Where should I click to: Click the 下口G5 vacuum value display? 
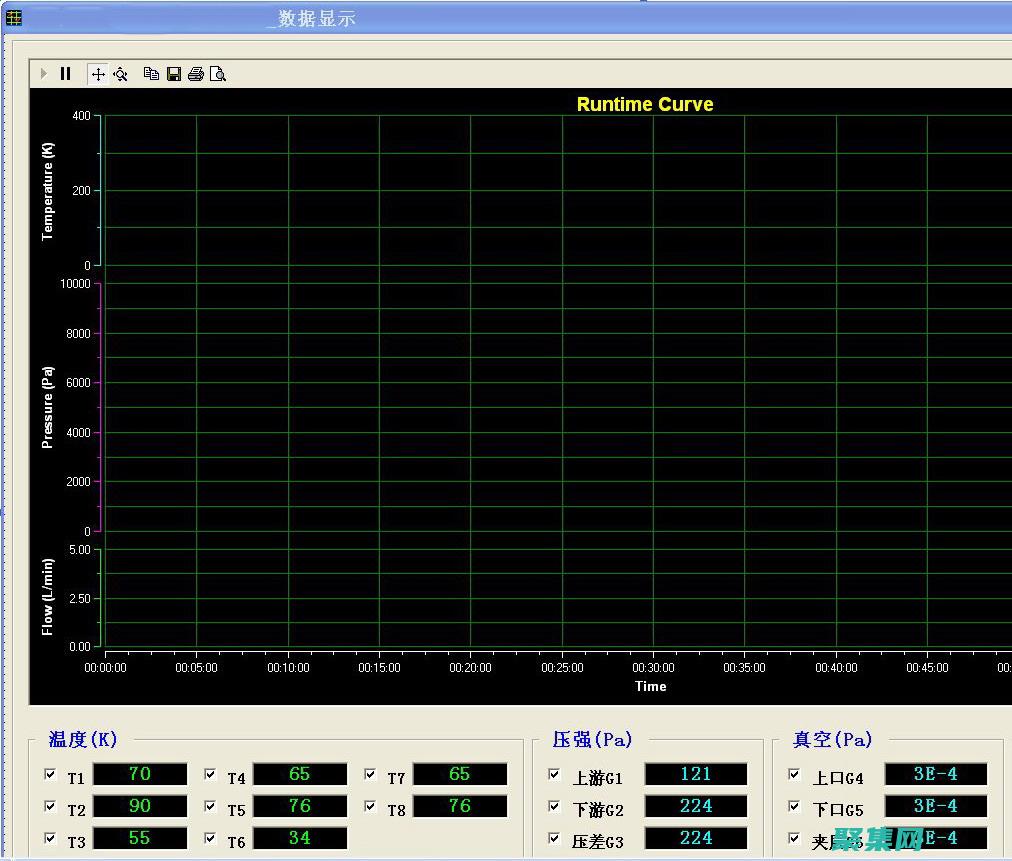click(x=936, y=806)
